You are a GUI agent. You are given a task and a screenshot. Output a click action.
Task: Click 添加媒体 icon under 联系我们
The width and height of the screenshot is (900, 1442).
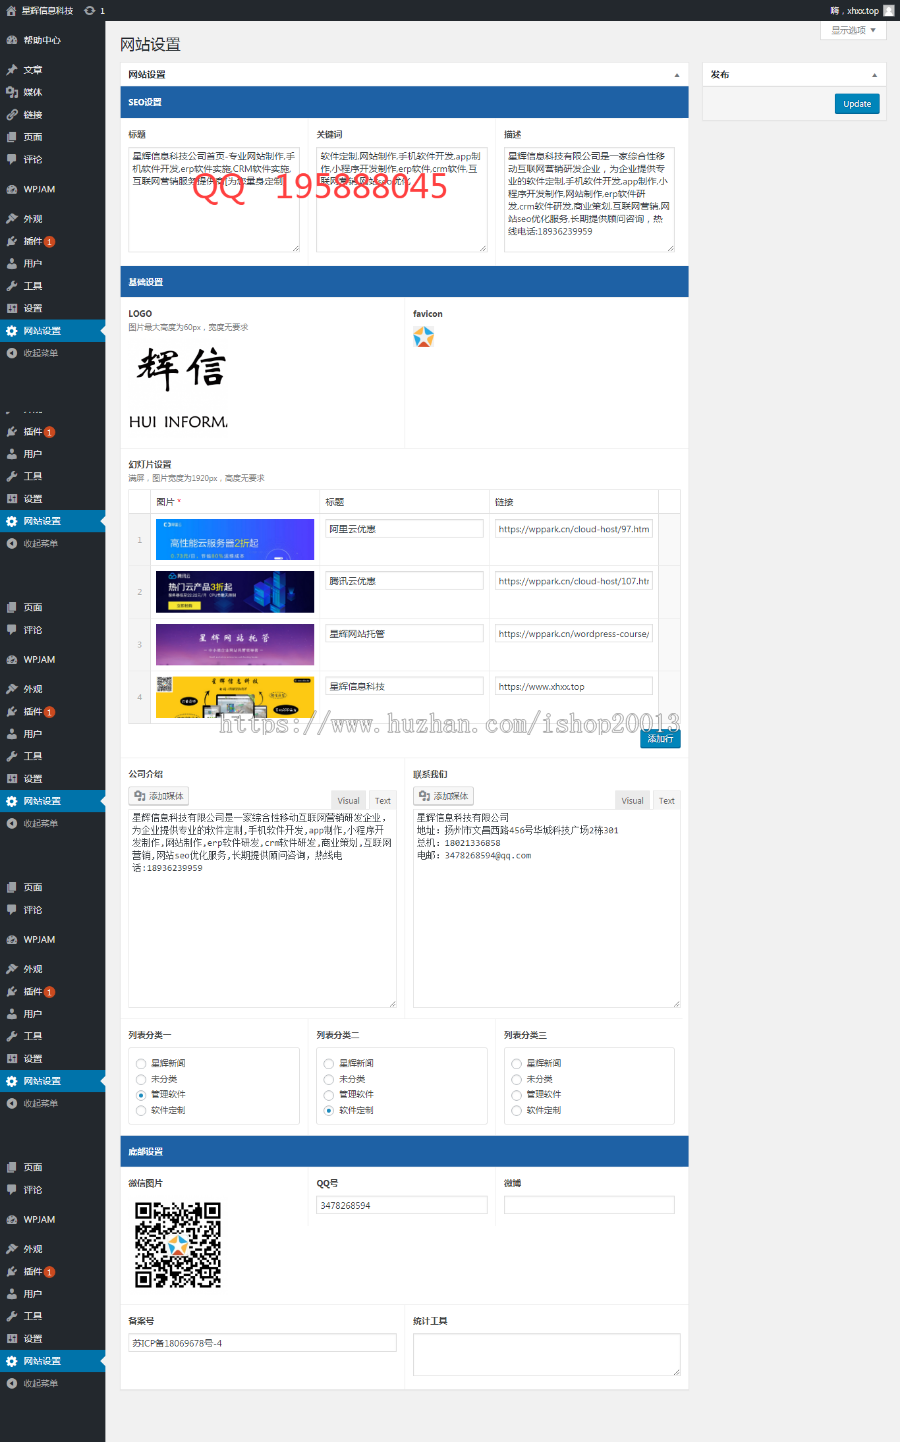(424, 796)
